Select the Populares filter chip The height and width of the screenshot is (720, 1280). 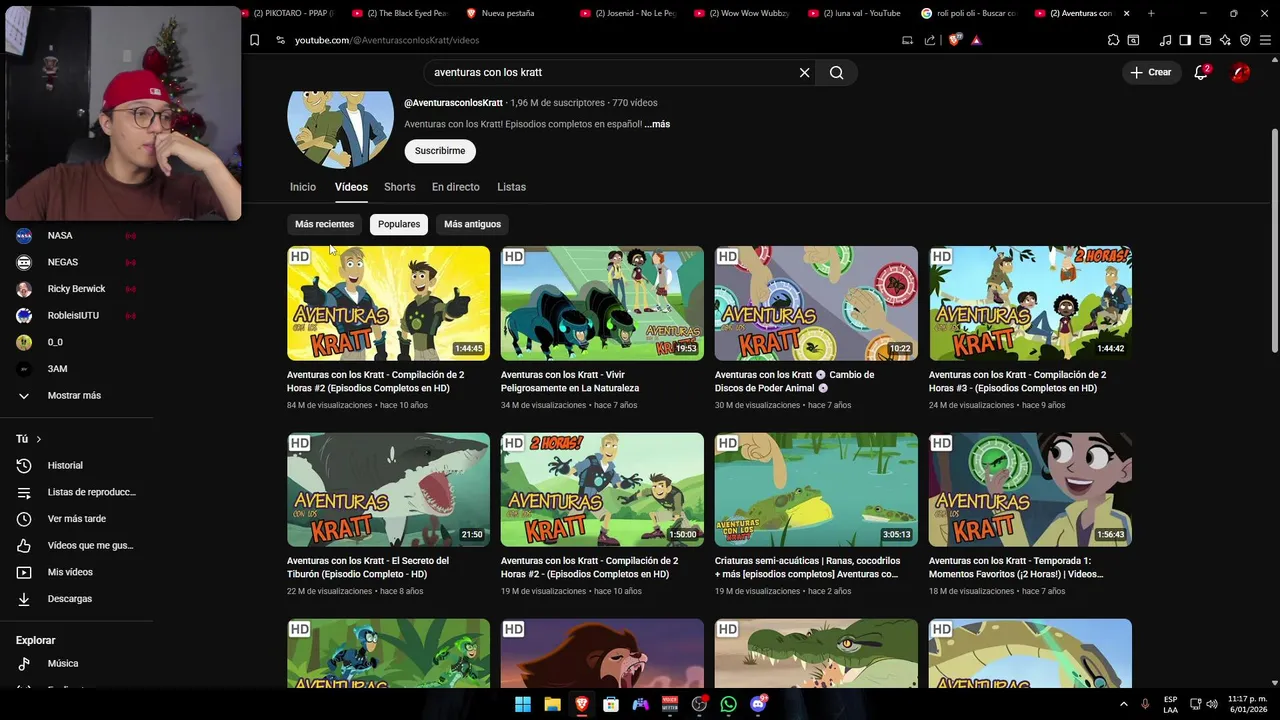(x=399, y=224)
